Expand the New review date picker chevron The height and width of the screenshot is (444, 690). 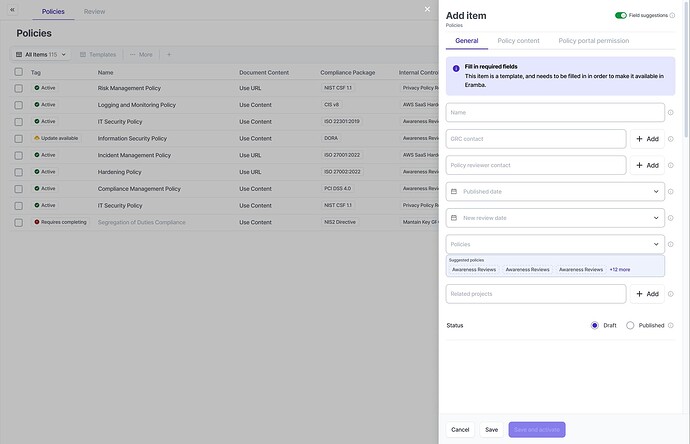point(656,218)
